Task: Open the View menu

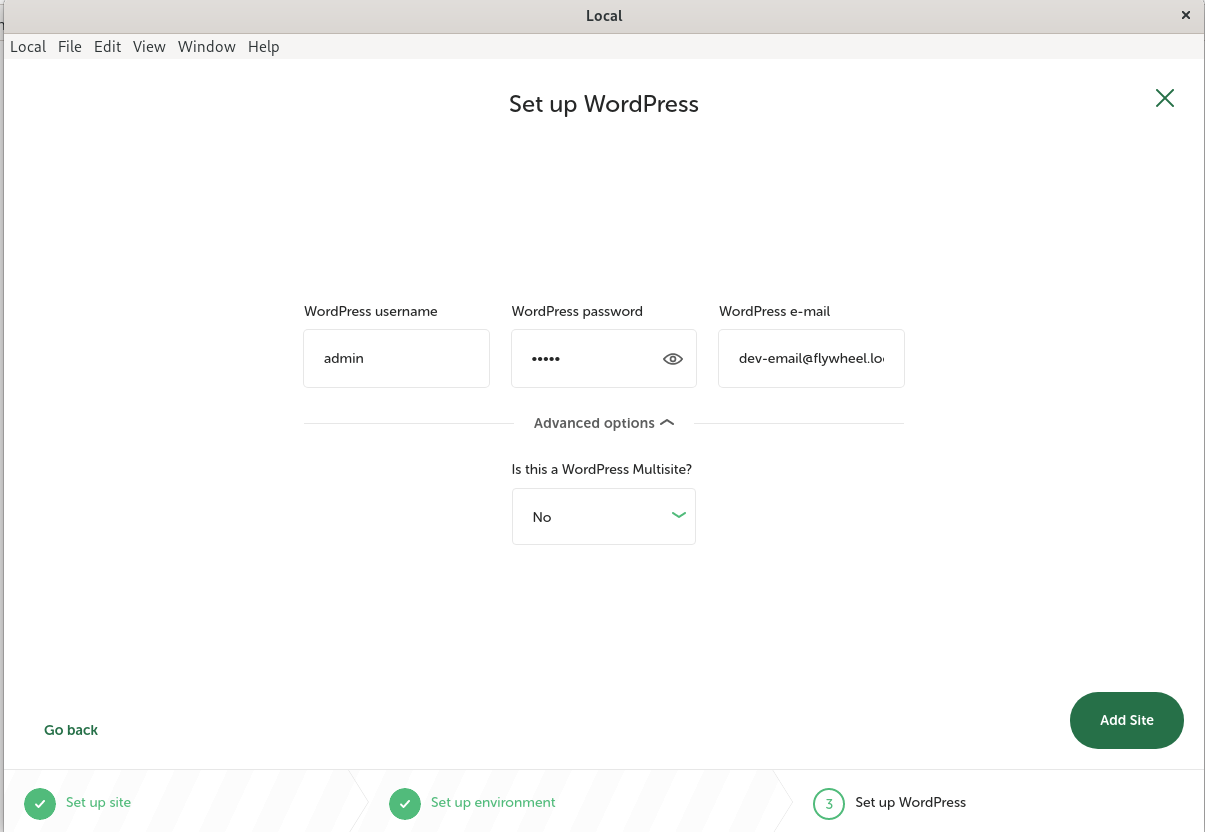Action: click(x=149, y=47)
